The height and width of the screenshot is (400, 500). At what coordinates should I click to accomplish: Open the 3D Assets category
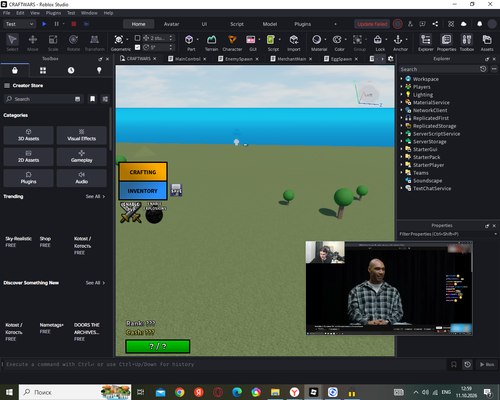point(28,135)
